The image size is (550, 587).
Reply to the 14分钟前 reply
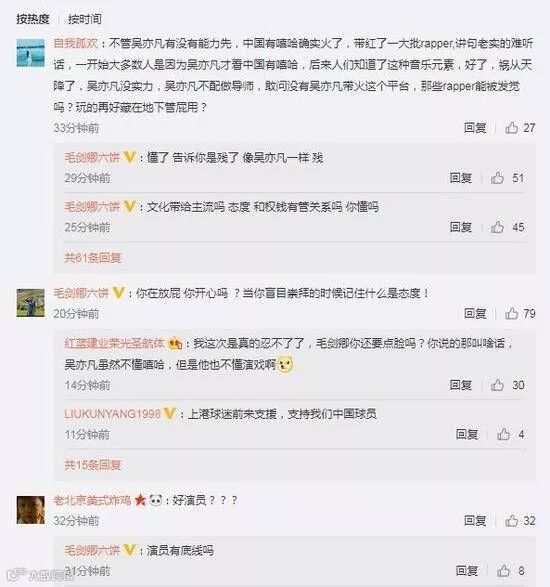pyautogui.click(x=461, y=385)
